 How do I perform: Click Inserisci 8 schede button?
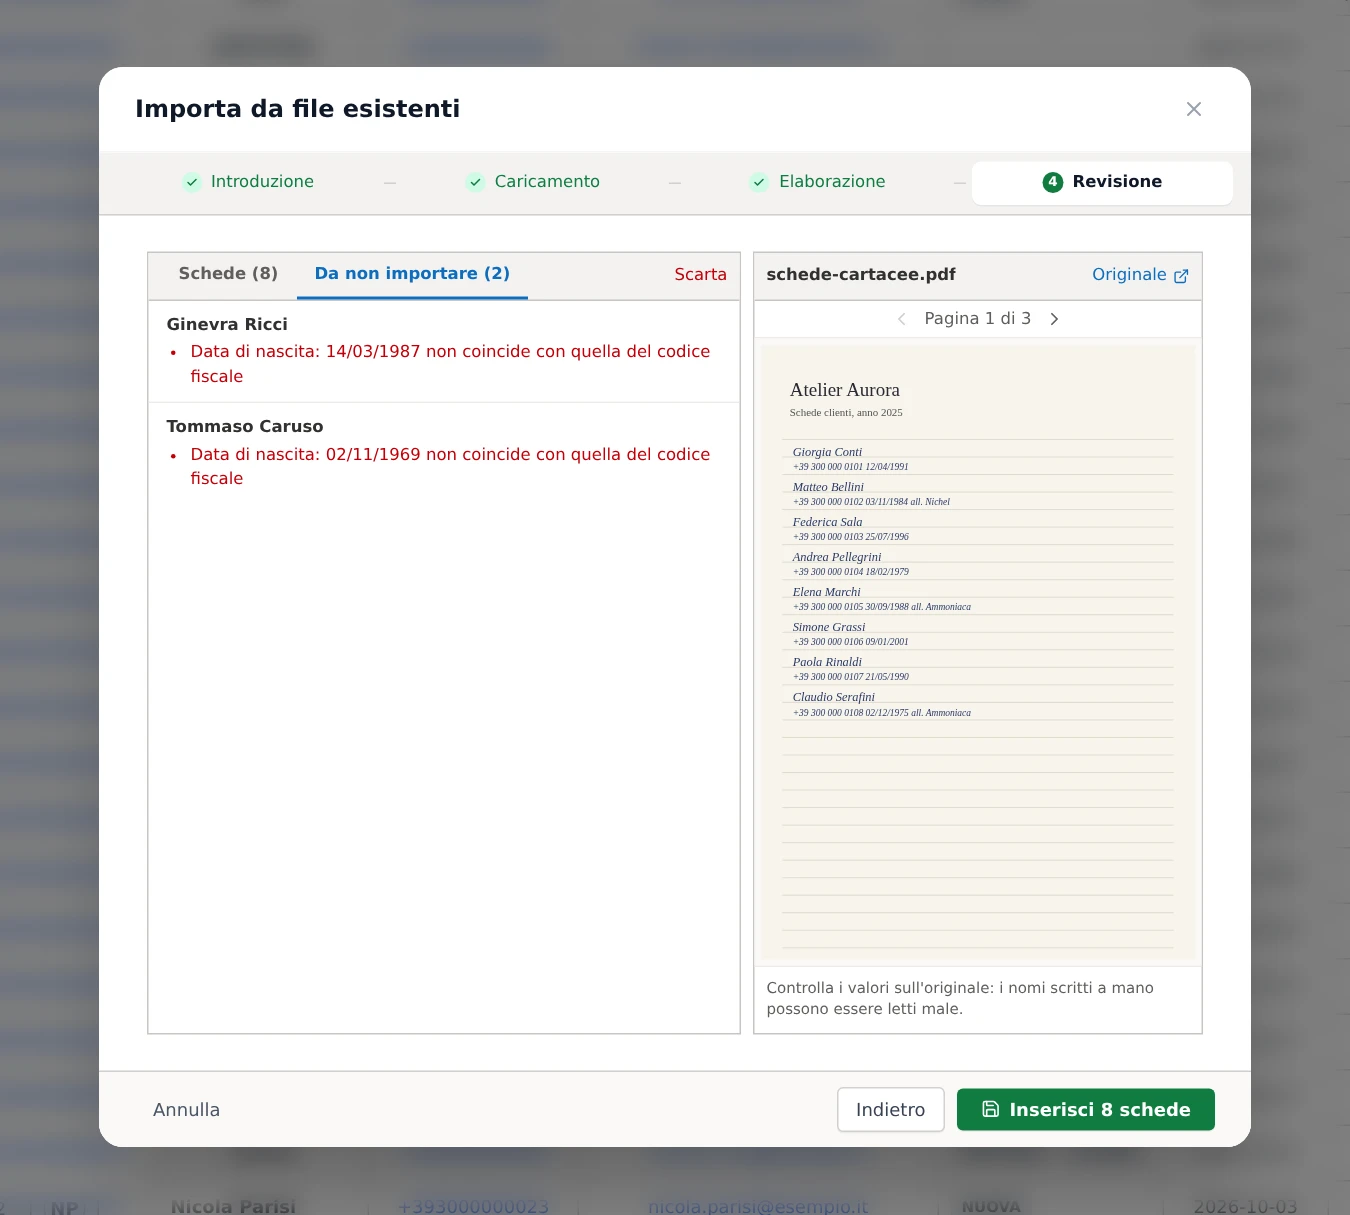[x=1085, y=1110]
